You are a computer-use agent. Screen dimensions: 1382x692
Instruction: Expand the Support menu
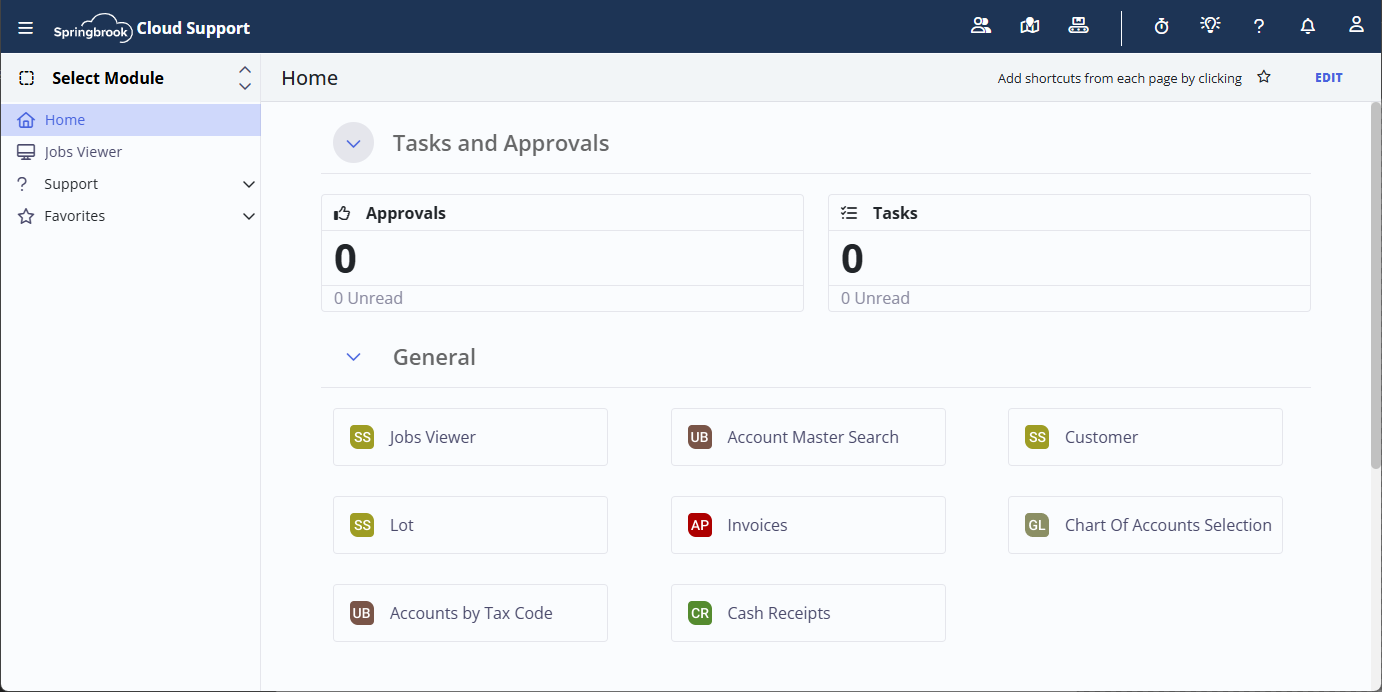(249, 184)
